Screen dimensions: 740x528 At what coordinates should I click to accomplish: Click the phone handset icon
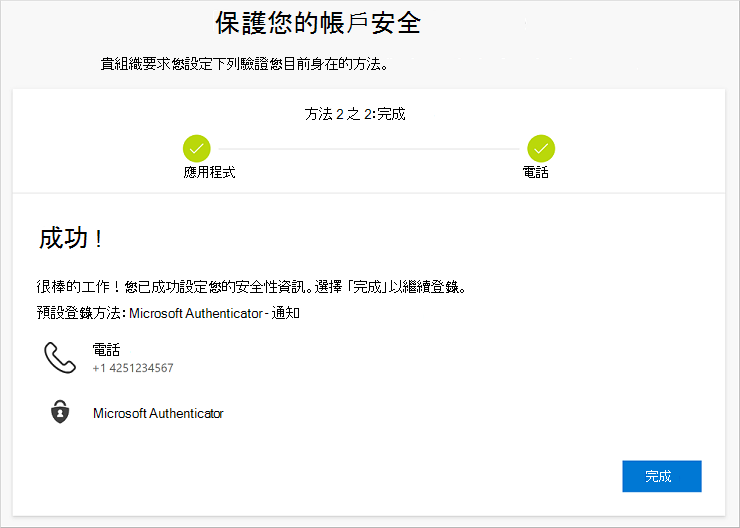pyautogui.click(x=60, y=358)
